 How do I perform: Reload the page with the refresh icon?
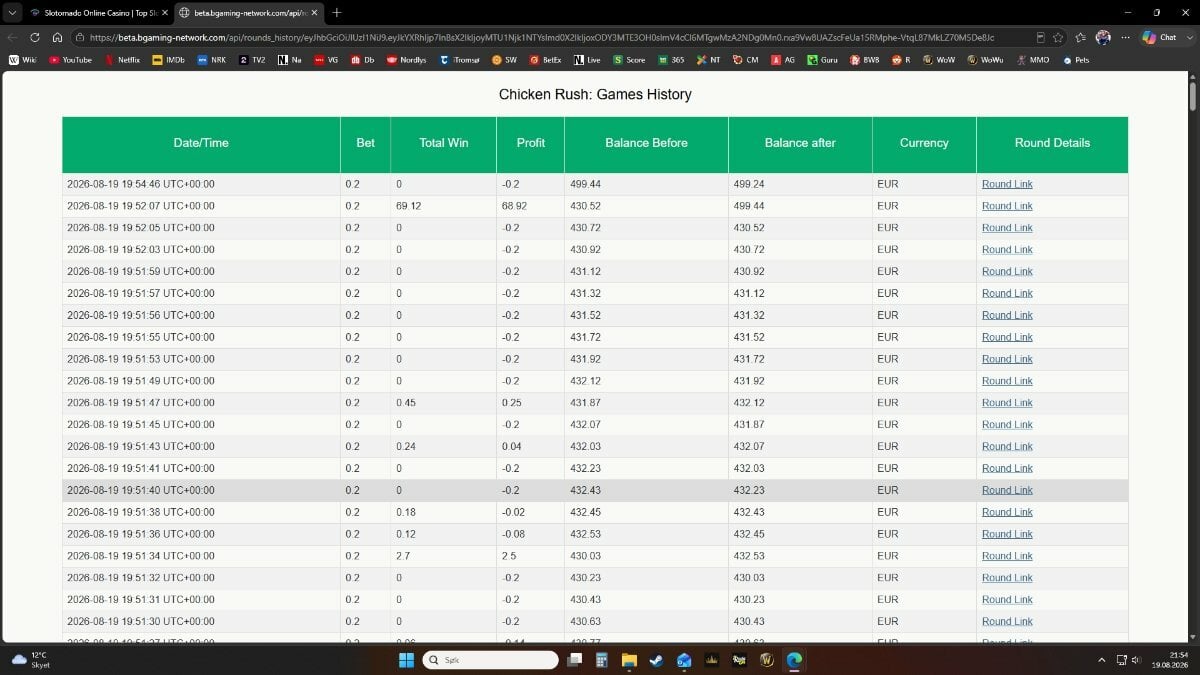click(35, 37)
